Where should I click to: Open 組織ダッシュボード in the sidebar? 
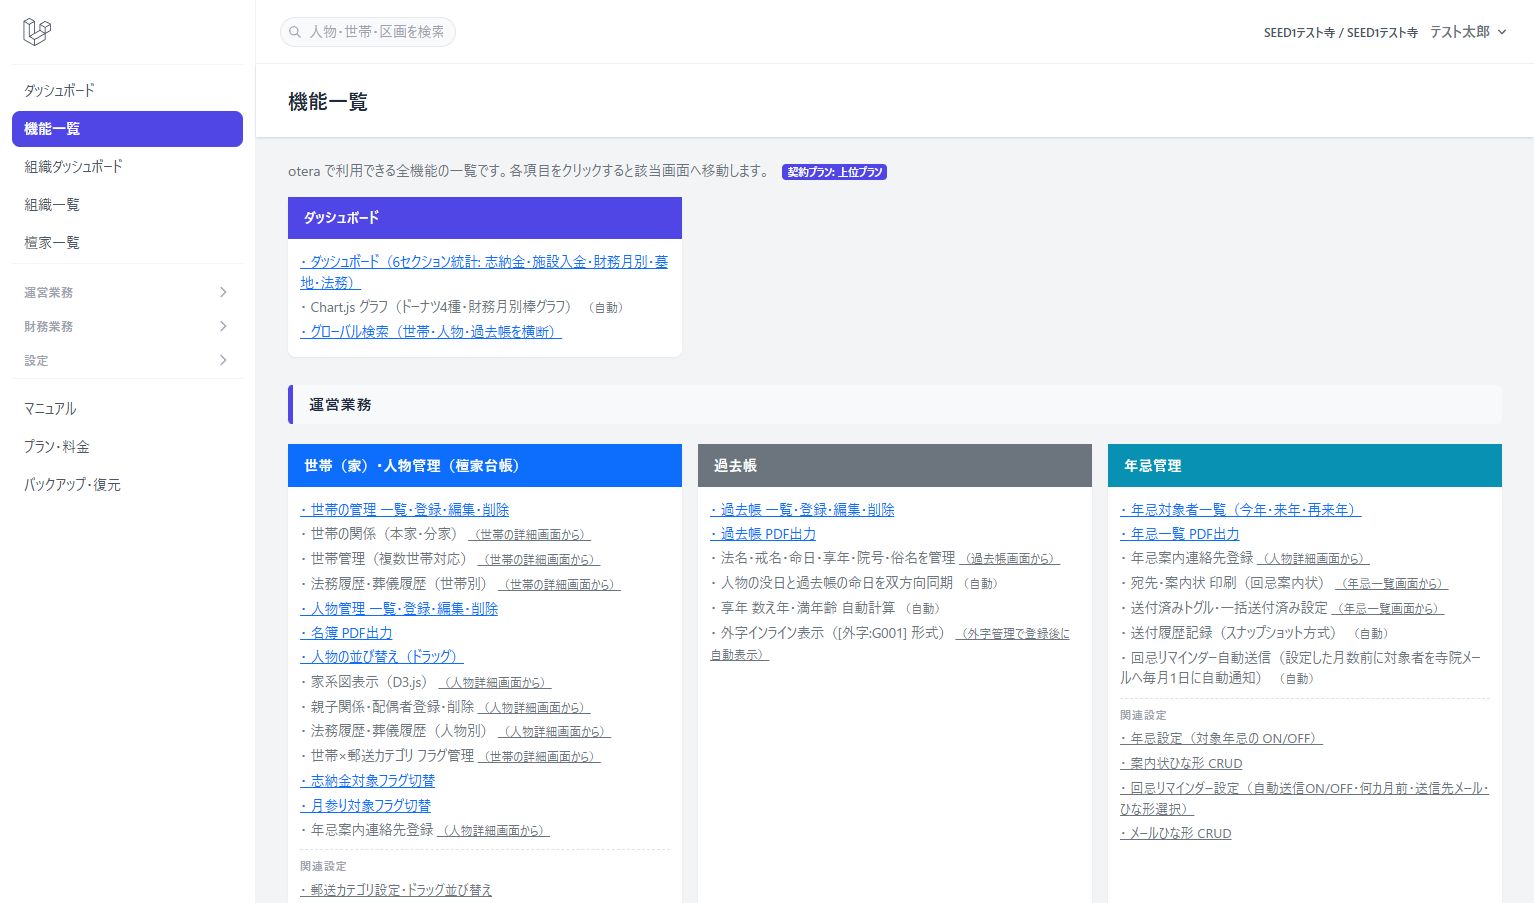coord(127,167)
